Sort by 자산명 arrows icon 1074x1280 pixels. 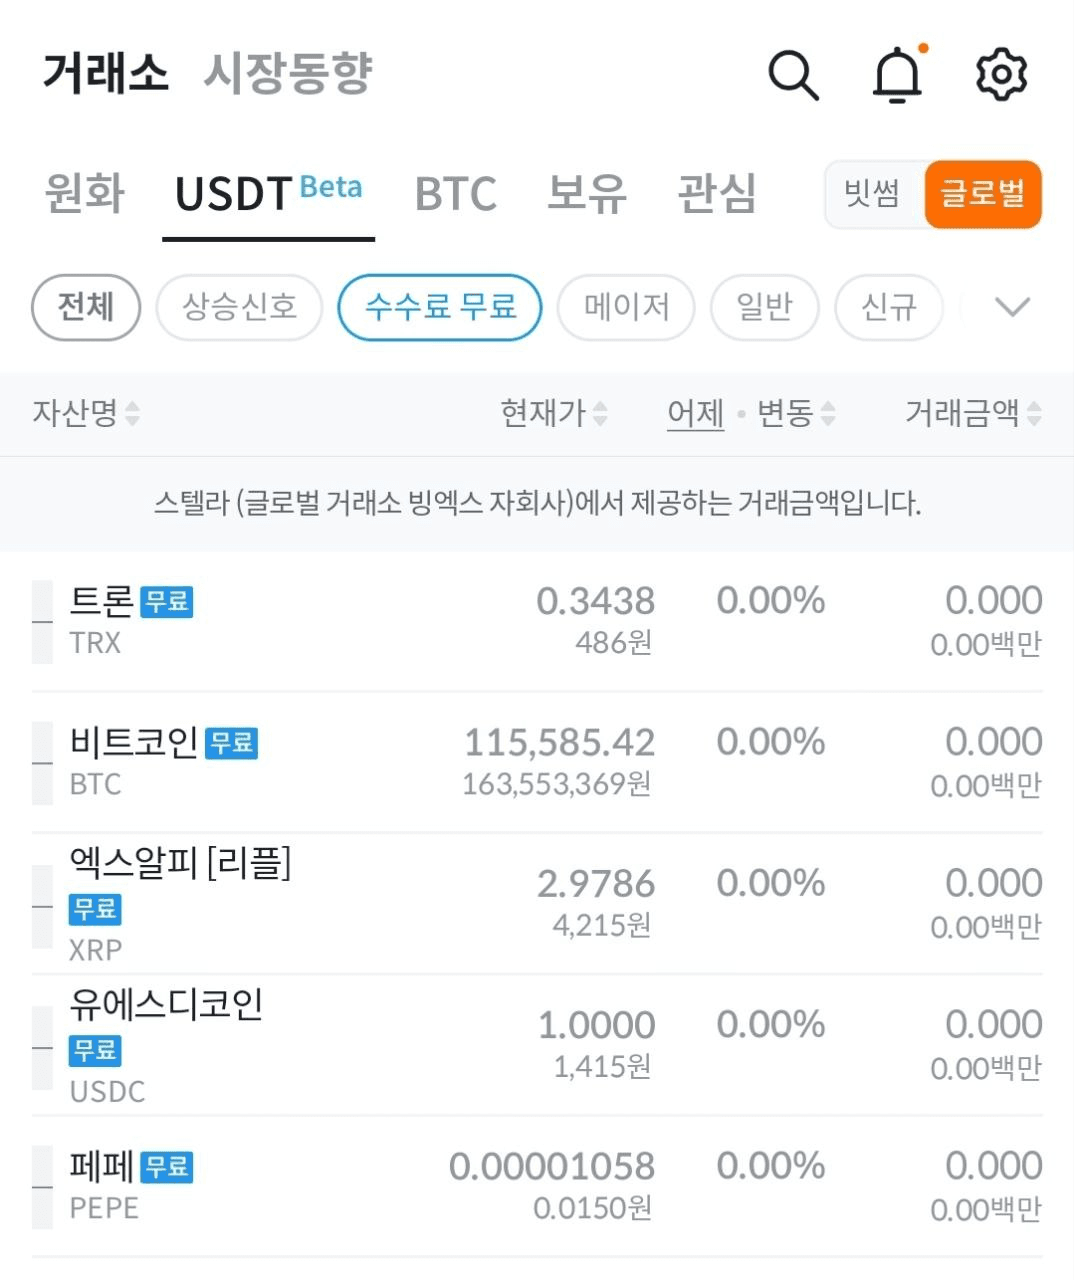(132, 413)
